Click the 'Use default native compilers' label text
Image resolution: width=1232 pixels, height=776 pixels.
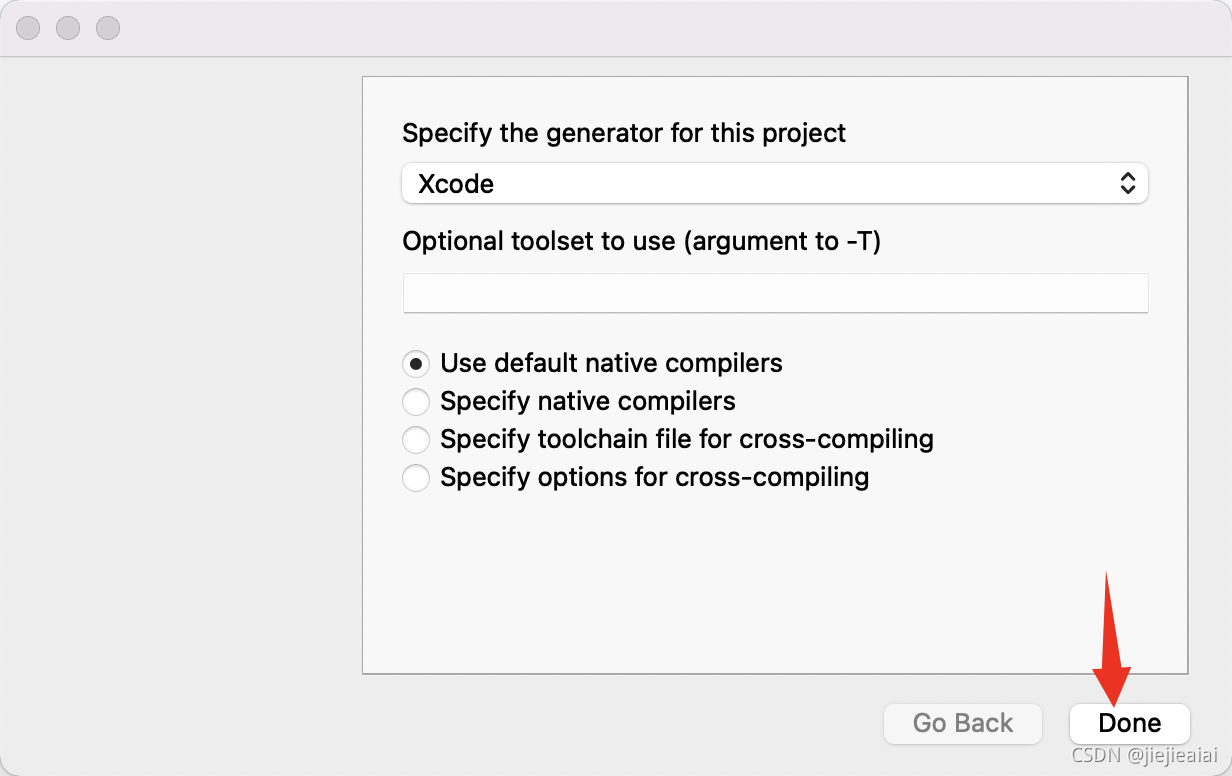(611, 363)
